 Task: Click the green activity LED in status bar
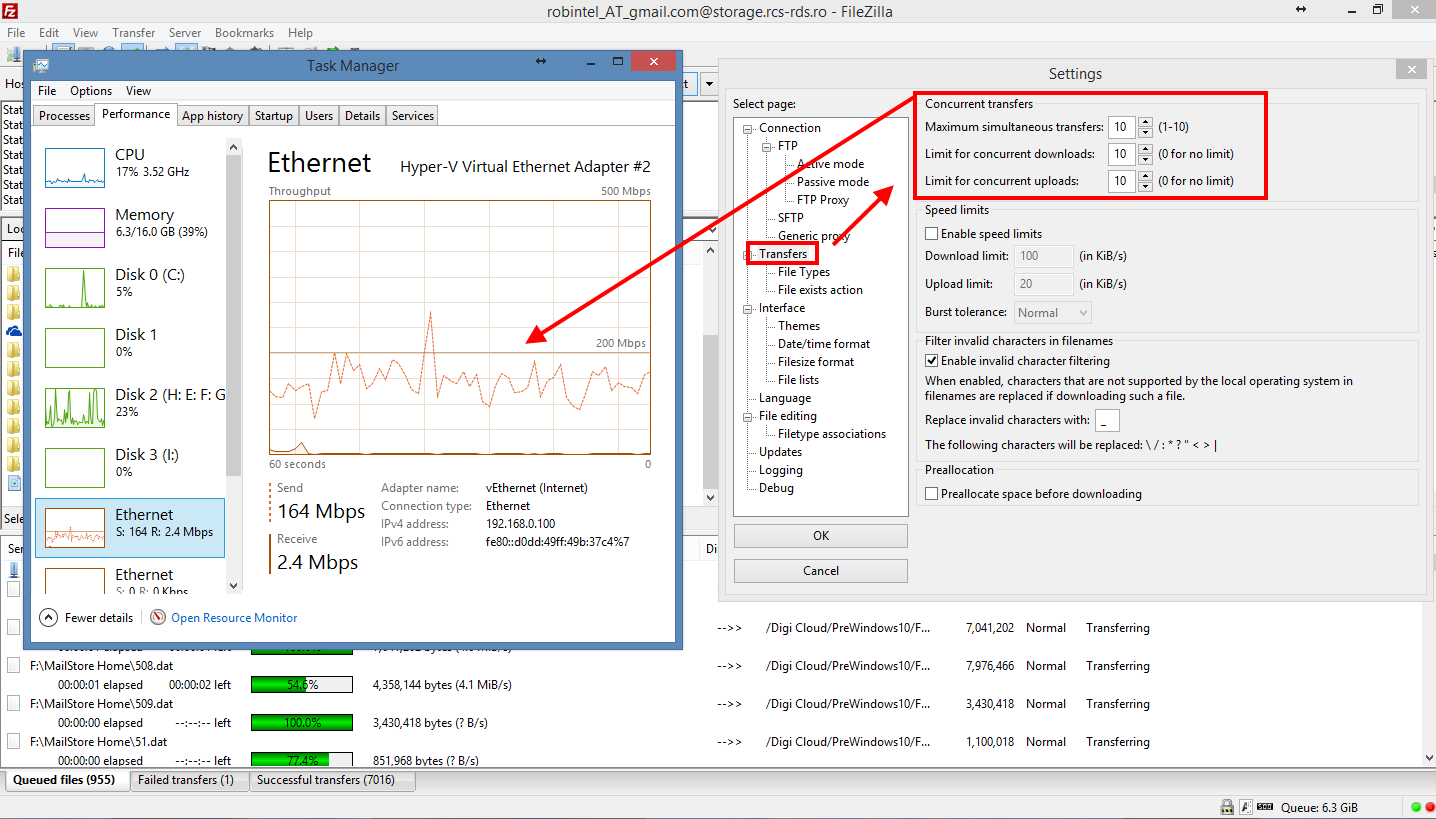pos(1416,807)
